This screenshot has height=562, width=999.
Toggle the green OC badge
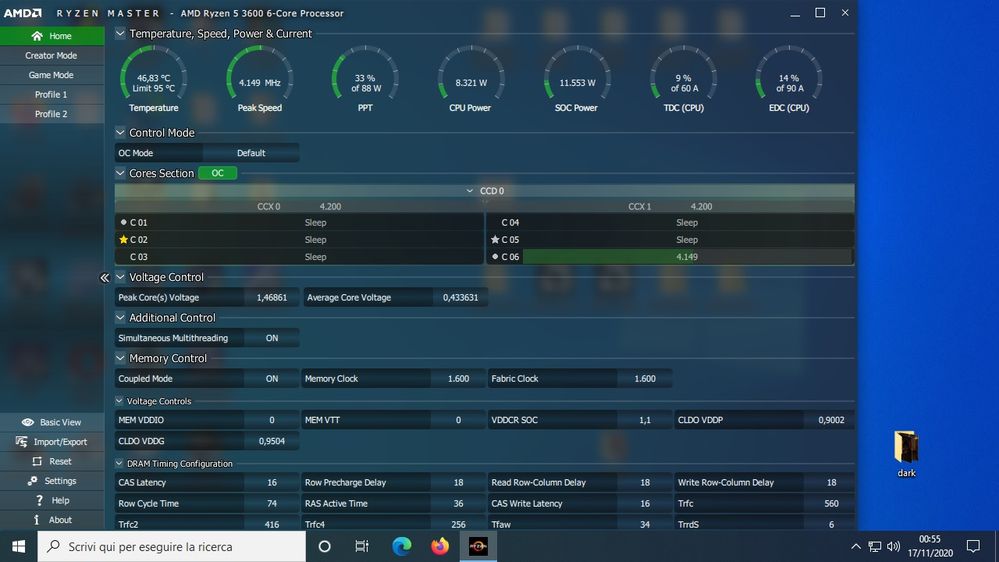click(217, 173)
